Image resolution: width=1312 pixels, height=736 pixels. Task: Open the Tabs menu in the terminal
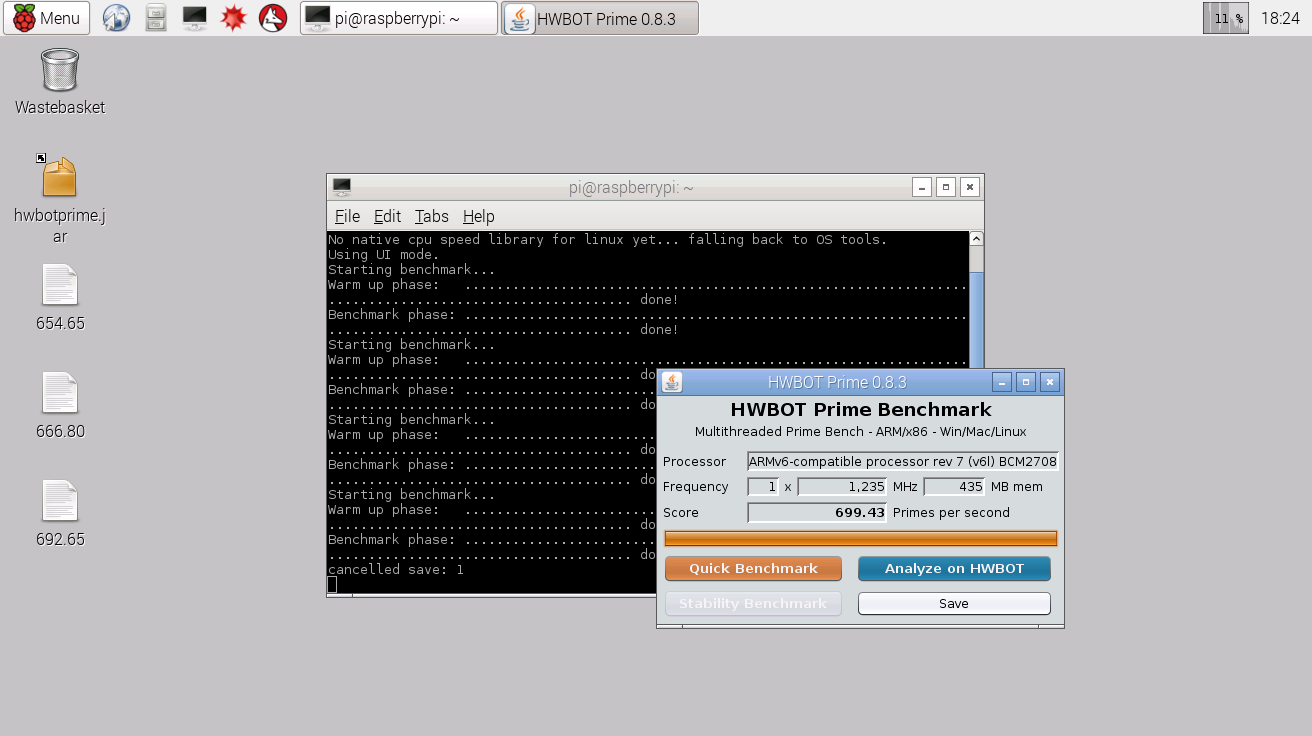click(x=432, y=216)
